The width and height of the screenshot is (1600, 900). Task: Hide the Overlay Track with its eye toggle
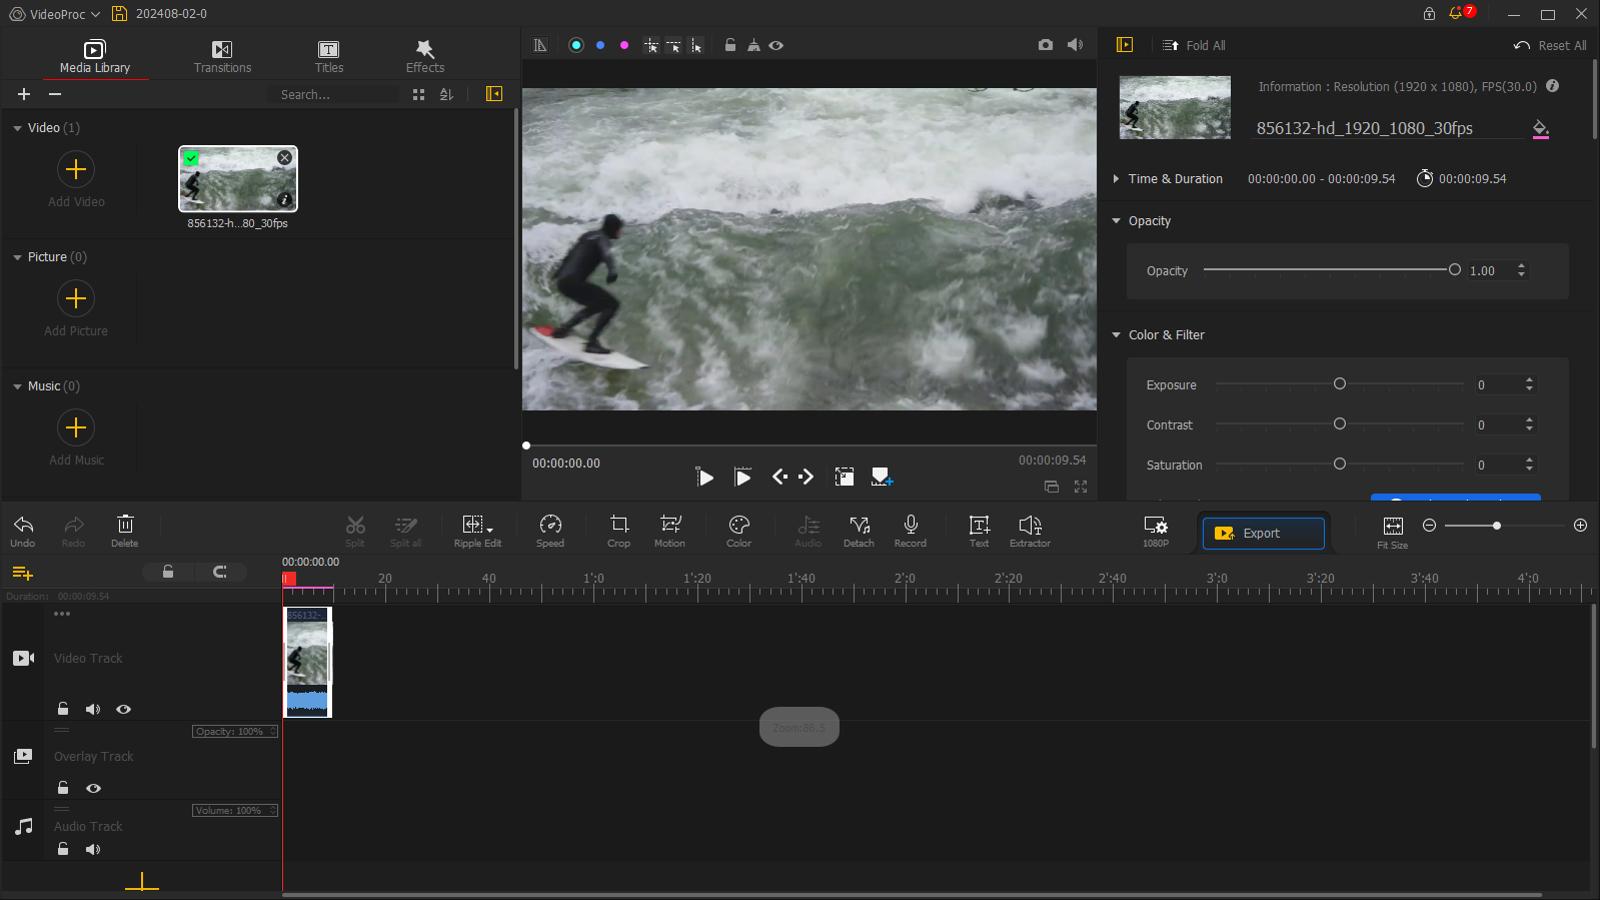point(93,787)
